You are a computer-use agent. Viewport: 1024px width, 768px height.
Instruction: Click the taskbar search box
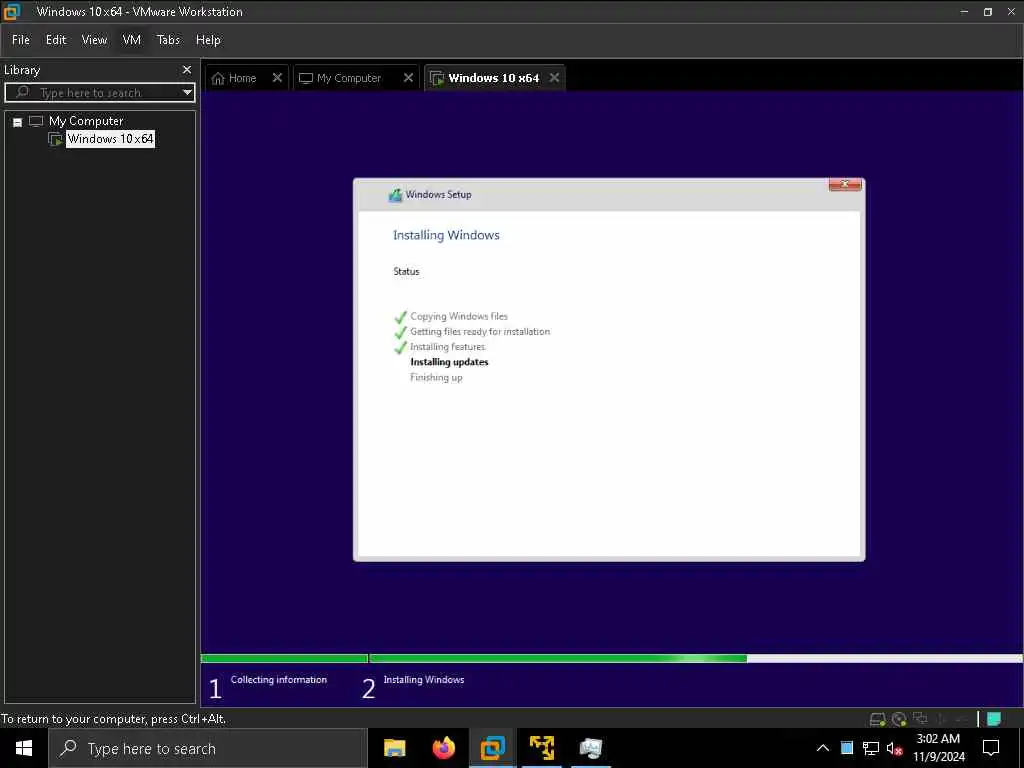208,748
